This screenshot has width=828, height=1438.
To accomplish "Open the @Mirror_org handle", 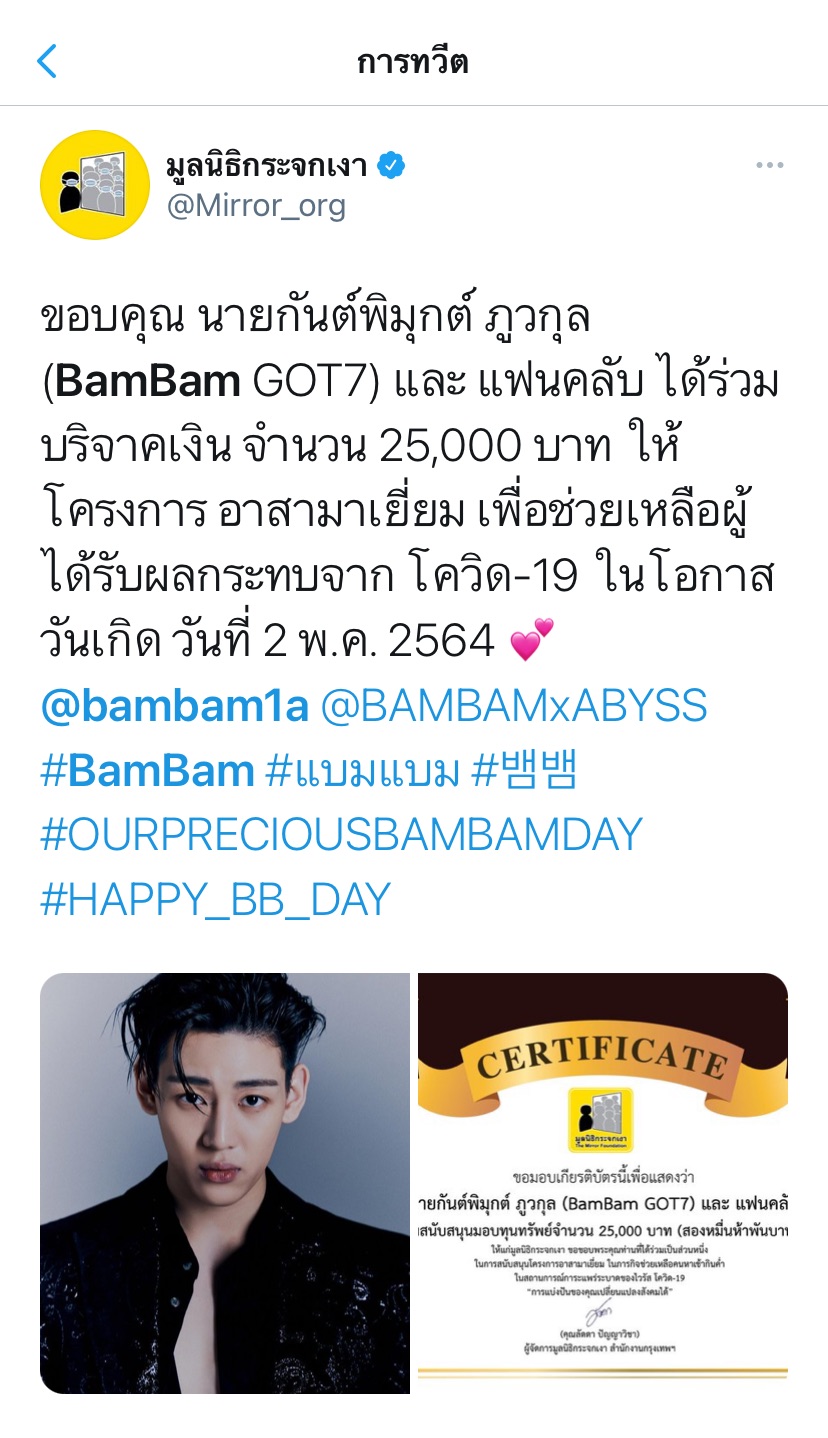I will pyautogui.click(x=256, y=206).
